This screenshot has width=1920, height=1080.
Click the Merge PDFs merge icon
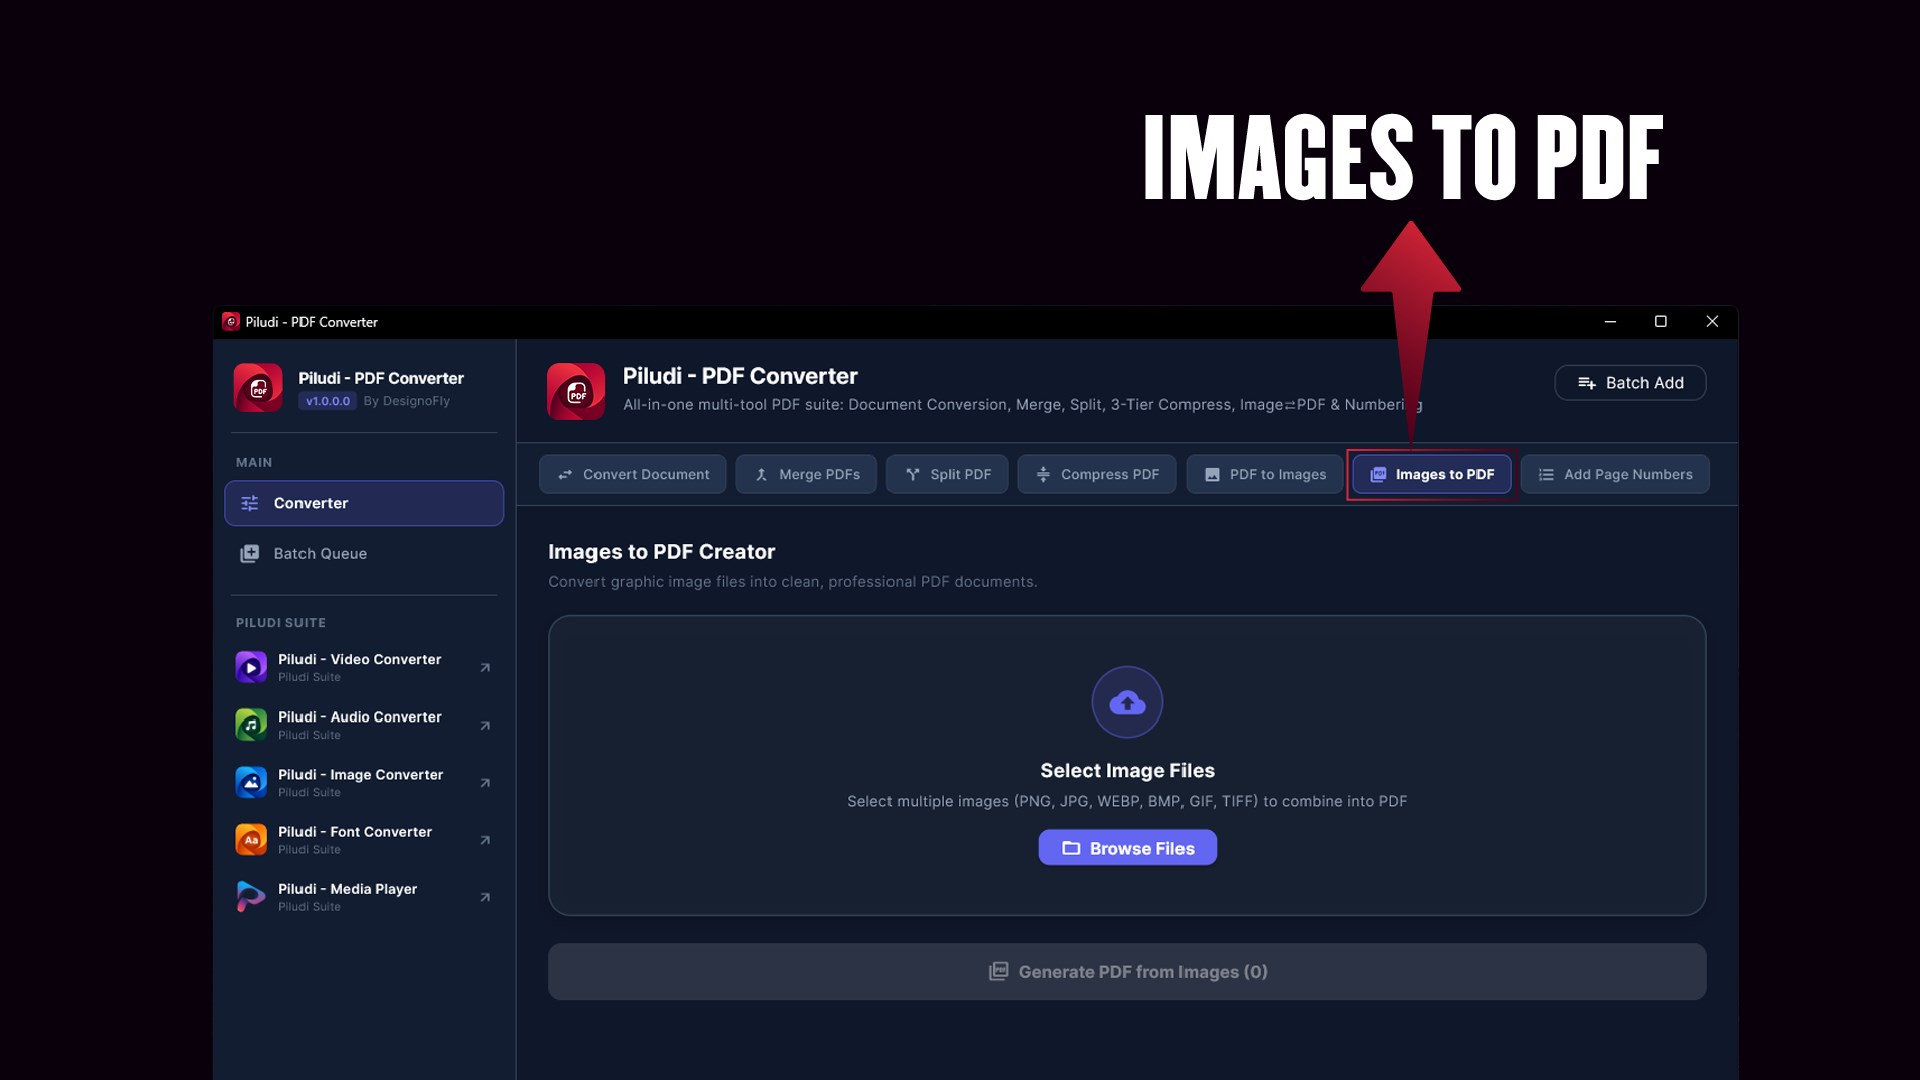click(761, 474)
